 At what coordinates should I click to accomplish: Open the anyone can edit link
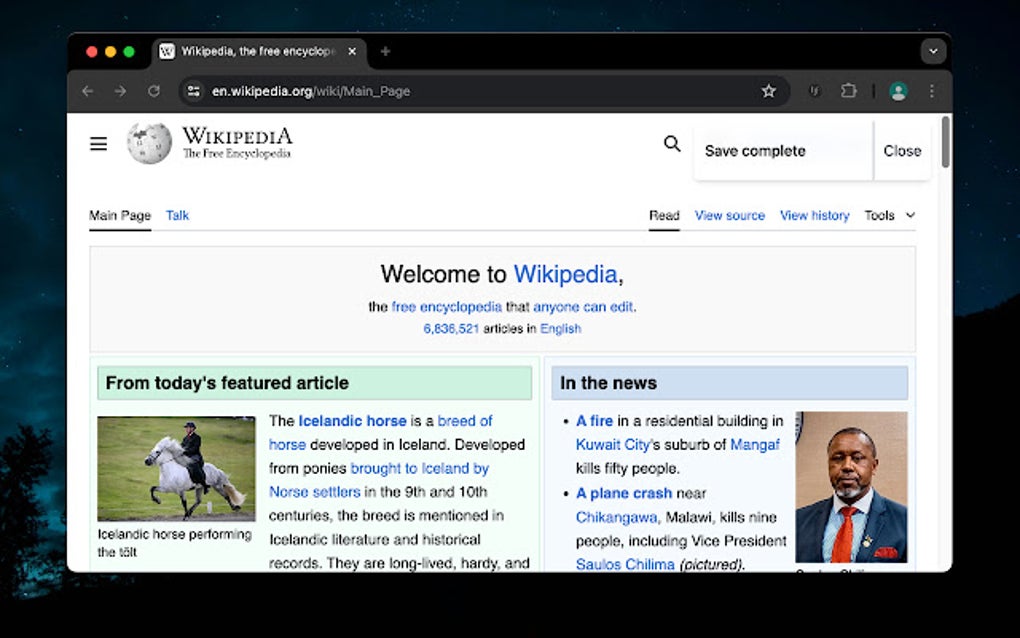tap(584, 306)
